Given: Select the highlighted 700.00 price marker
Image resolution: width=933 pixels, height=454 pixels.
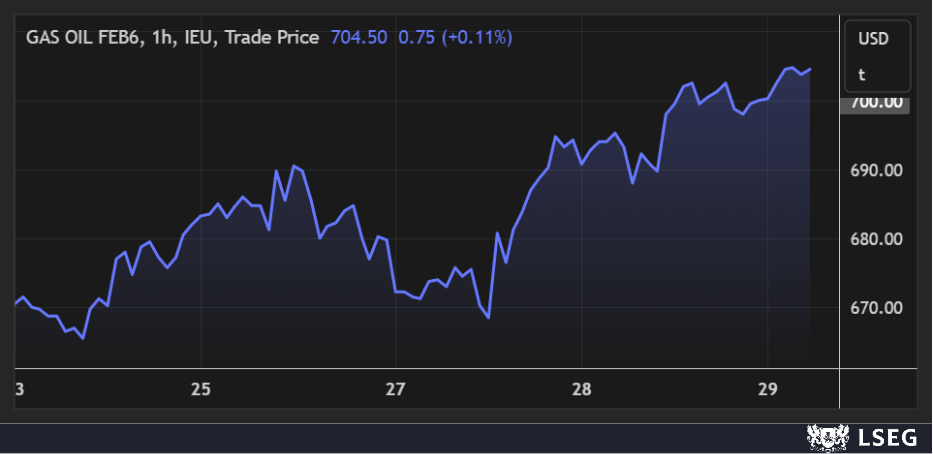Looking at the screenshot, I should click(876, 102).
